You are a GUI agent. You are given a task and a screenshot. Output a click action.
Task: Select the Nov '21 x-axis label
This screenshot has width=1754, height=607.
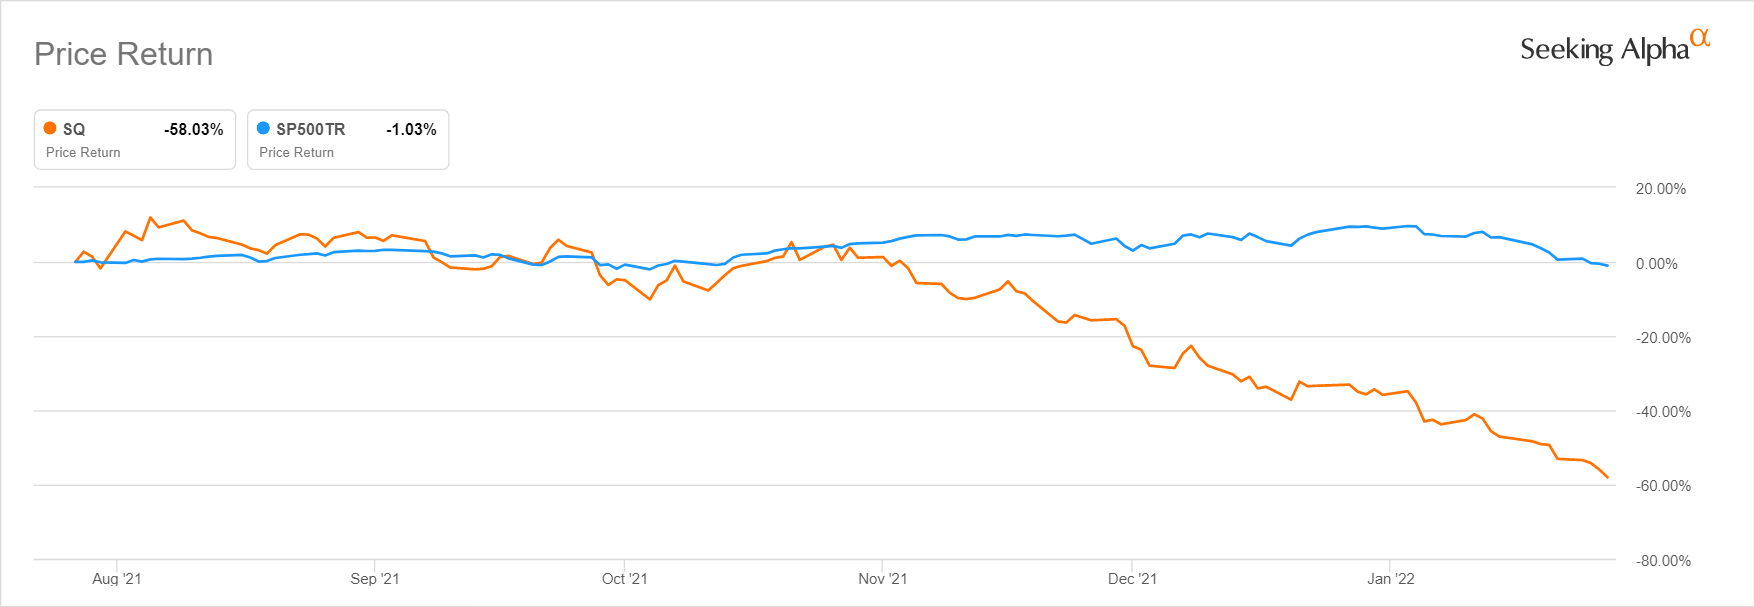coord(883,579)
